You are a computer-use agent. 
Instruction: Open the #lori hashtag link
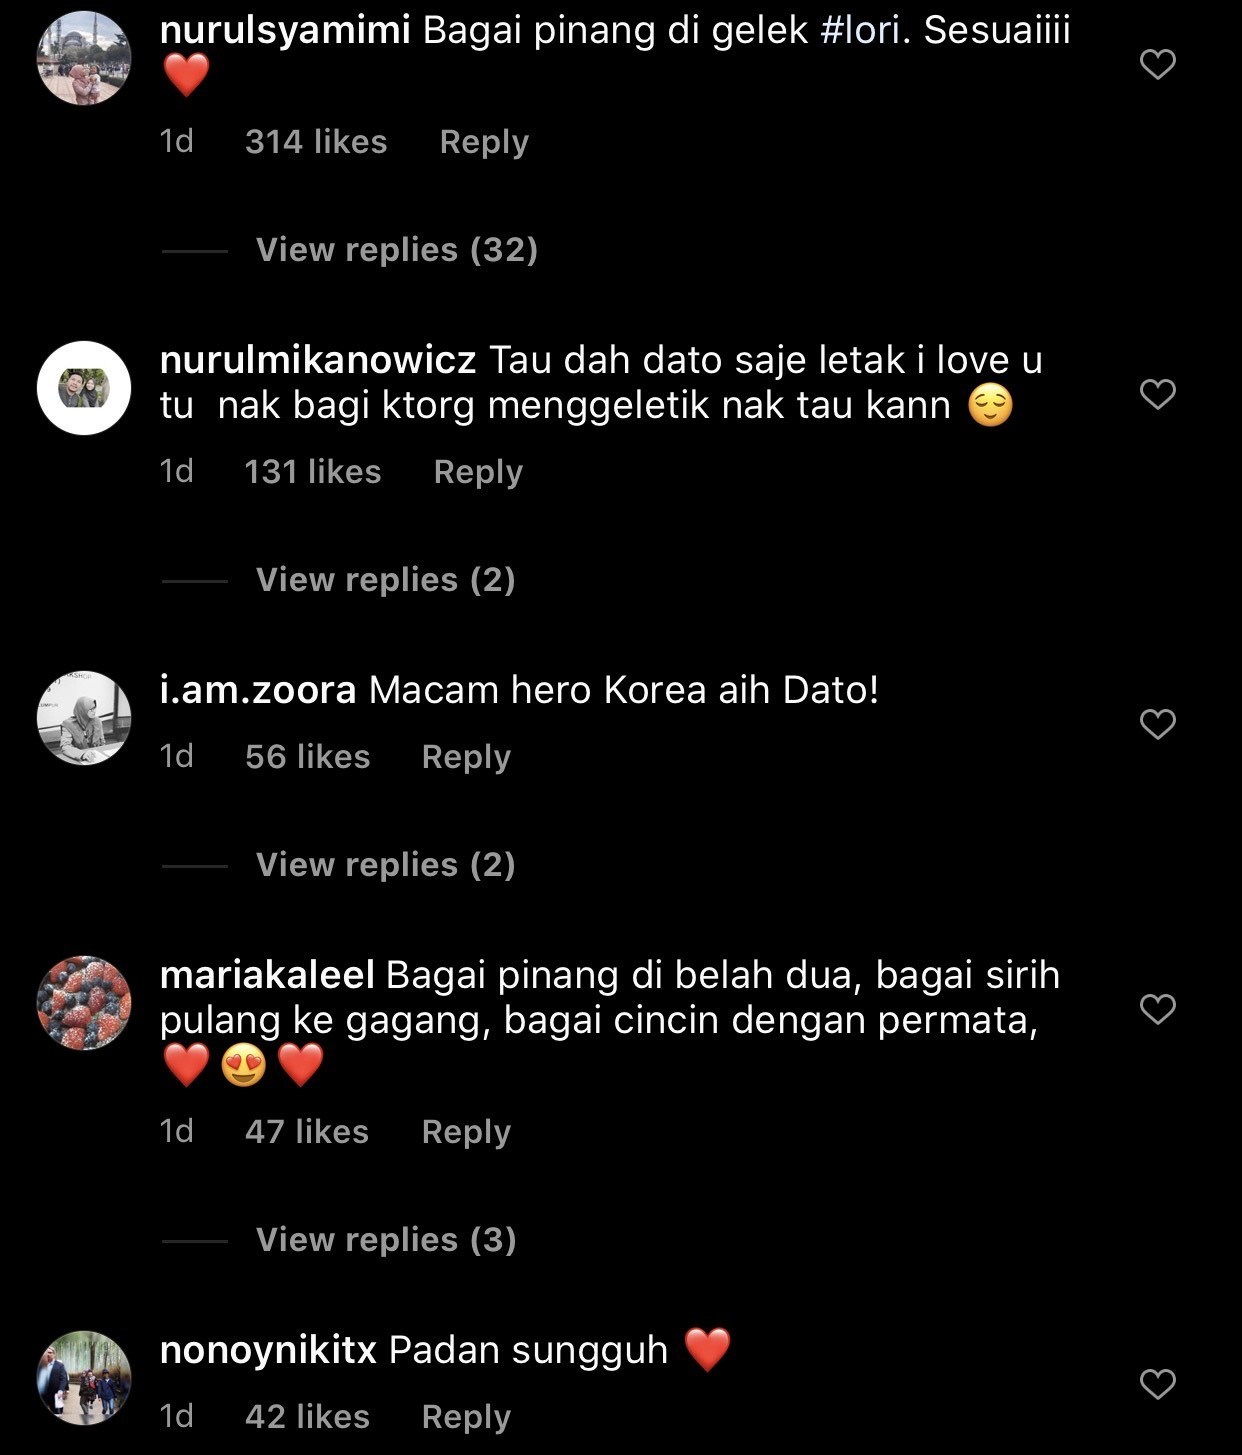pyautogui.click(x=860, y=30)
